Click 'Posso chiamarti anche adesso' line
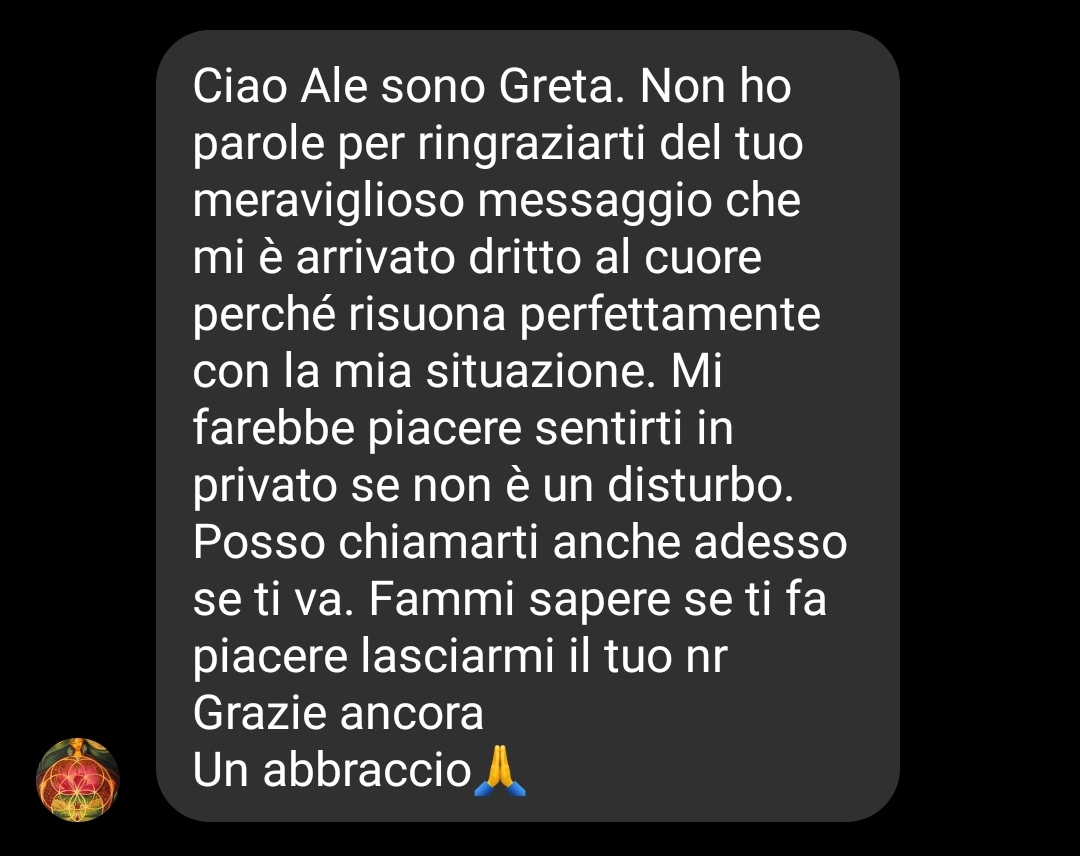 coord(520,543)
